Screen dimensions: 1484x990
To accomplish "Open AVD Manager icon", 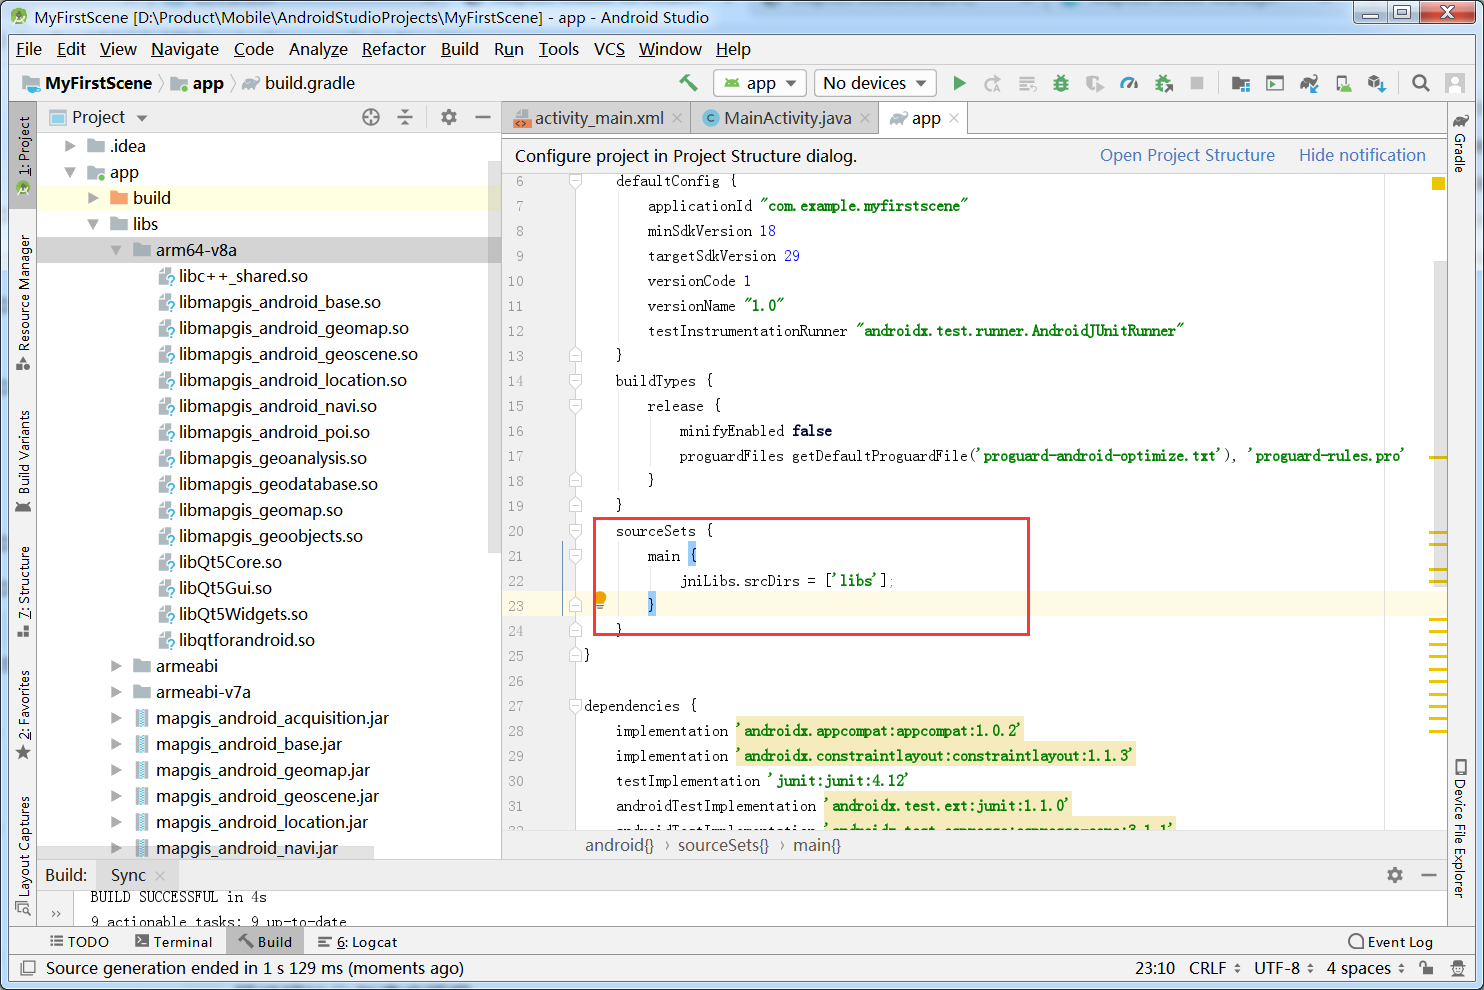I will tap(1343, 83).
